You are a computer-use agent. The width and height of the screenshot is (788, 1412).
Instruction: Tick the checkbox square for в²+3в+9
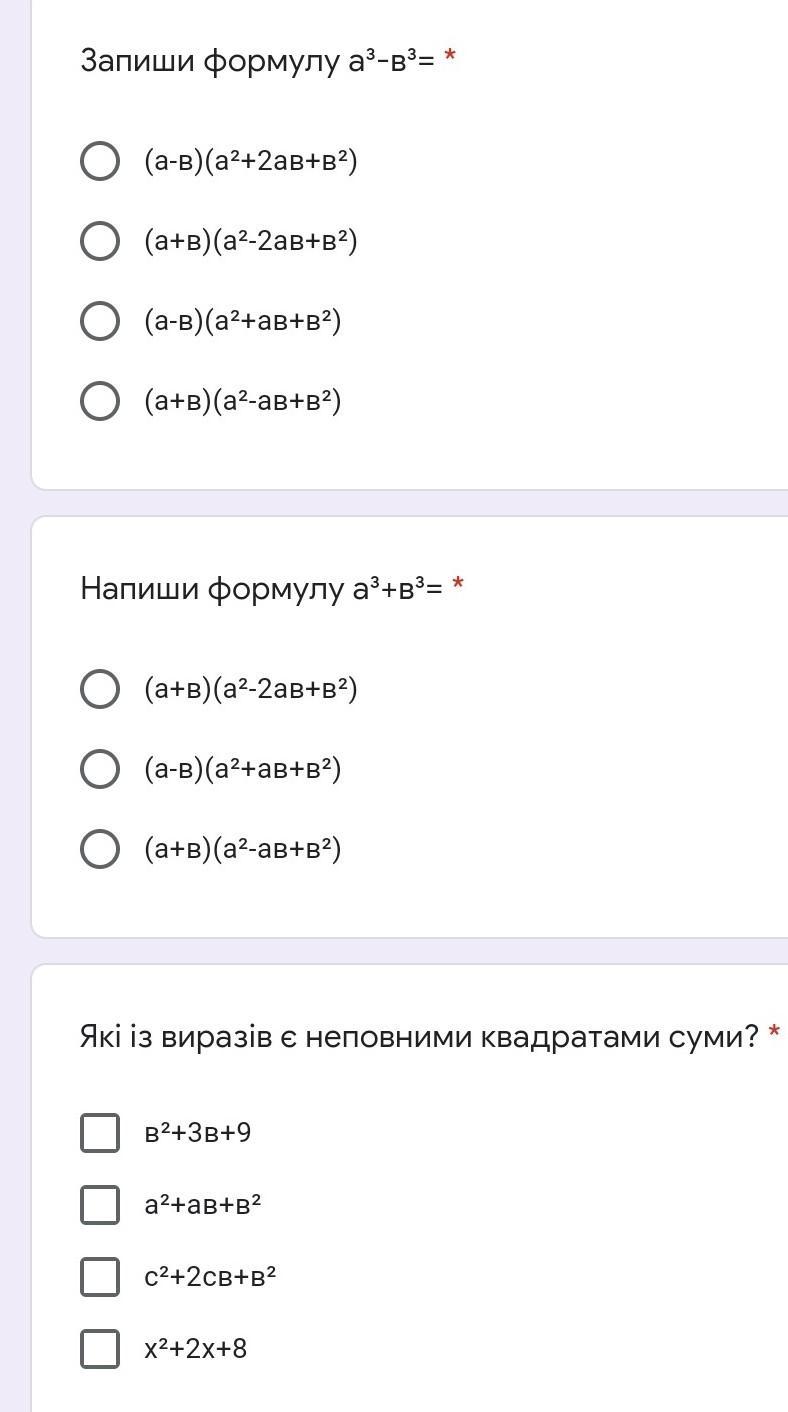point(100,1133)
